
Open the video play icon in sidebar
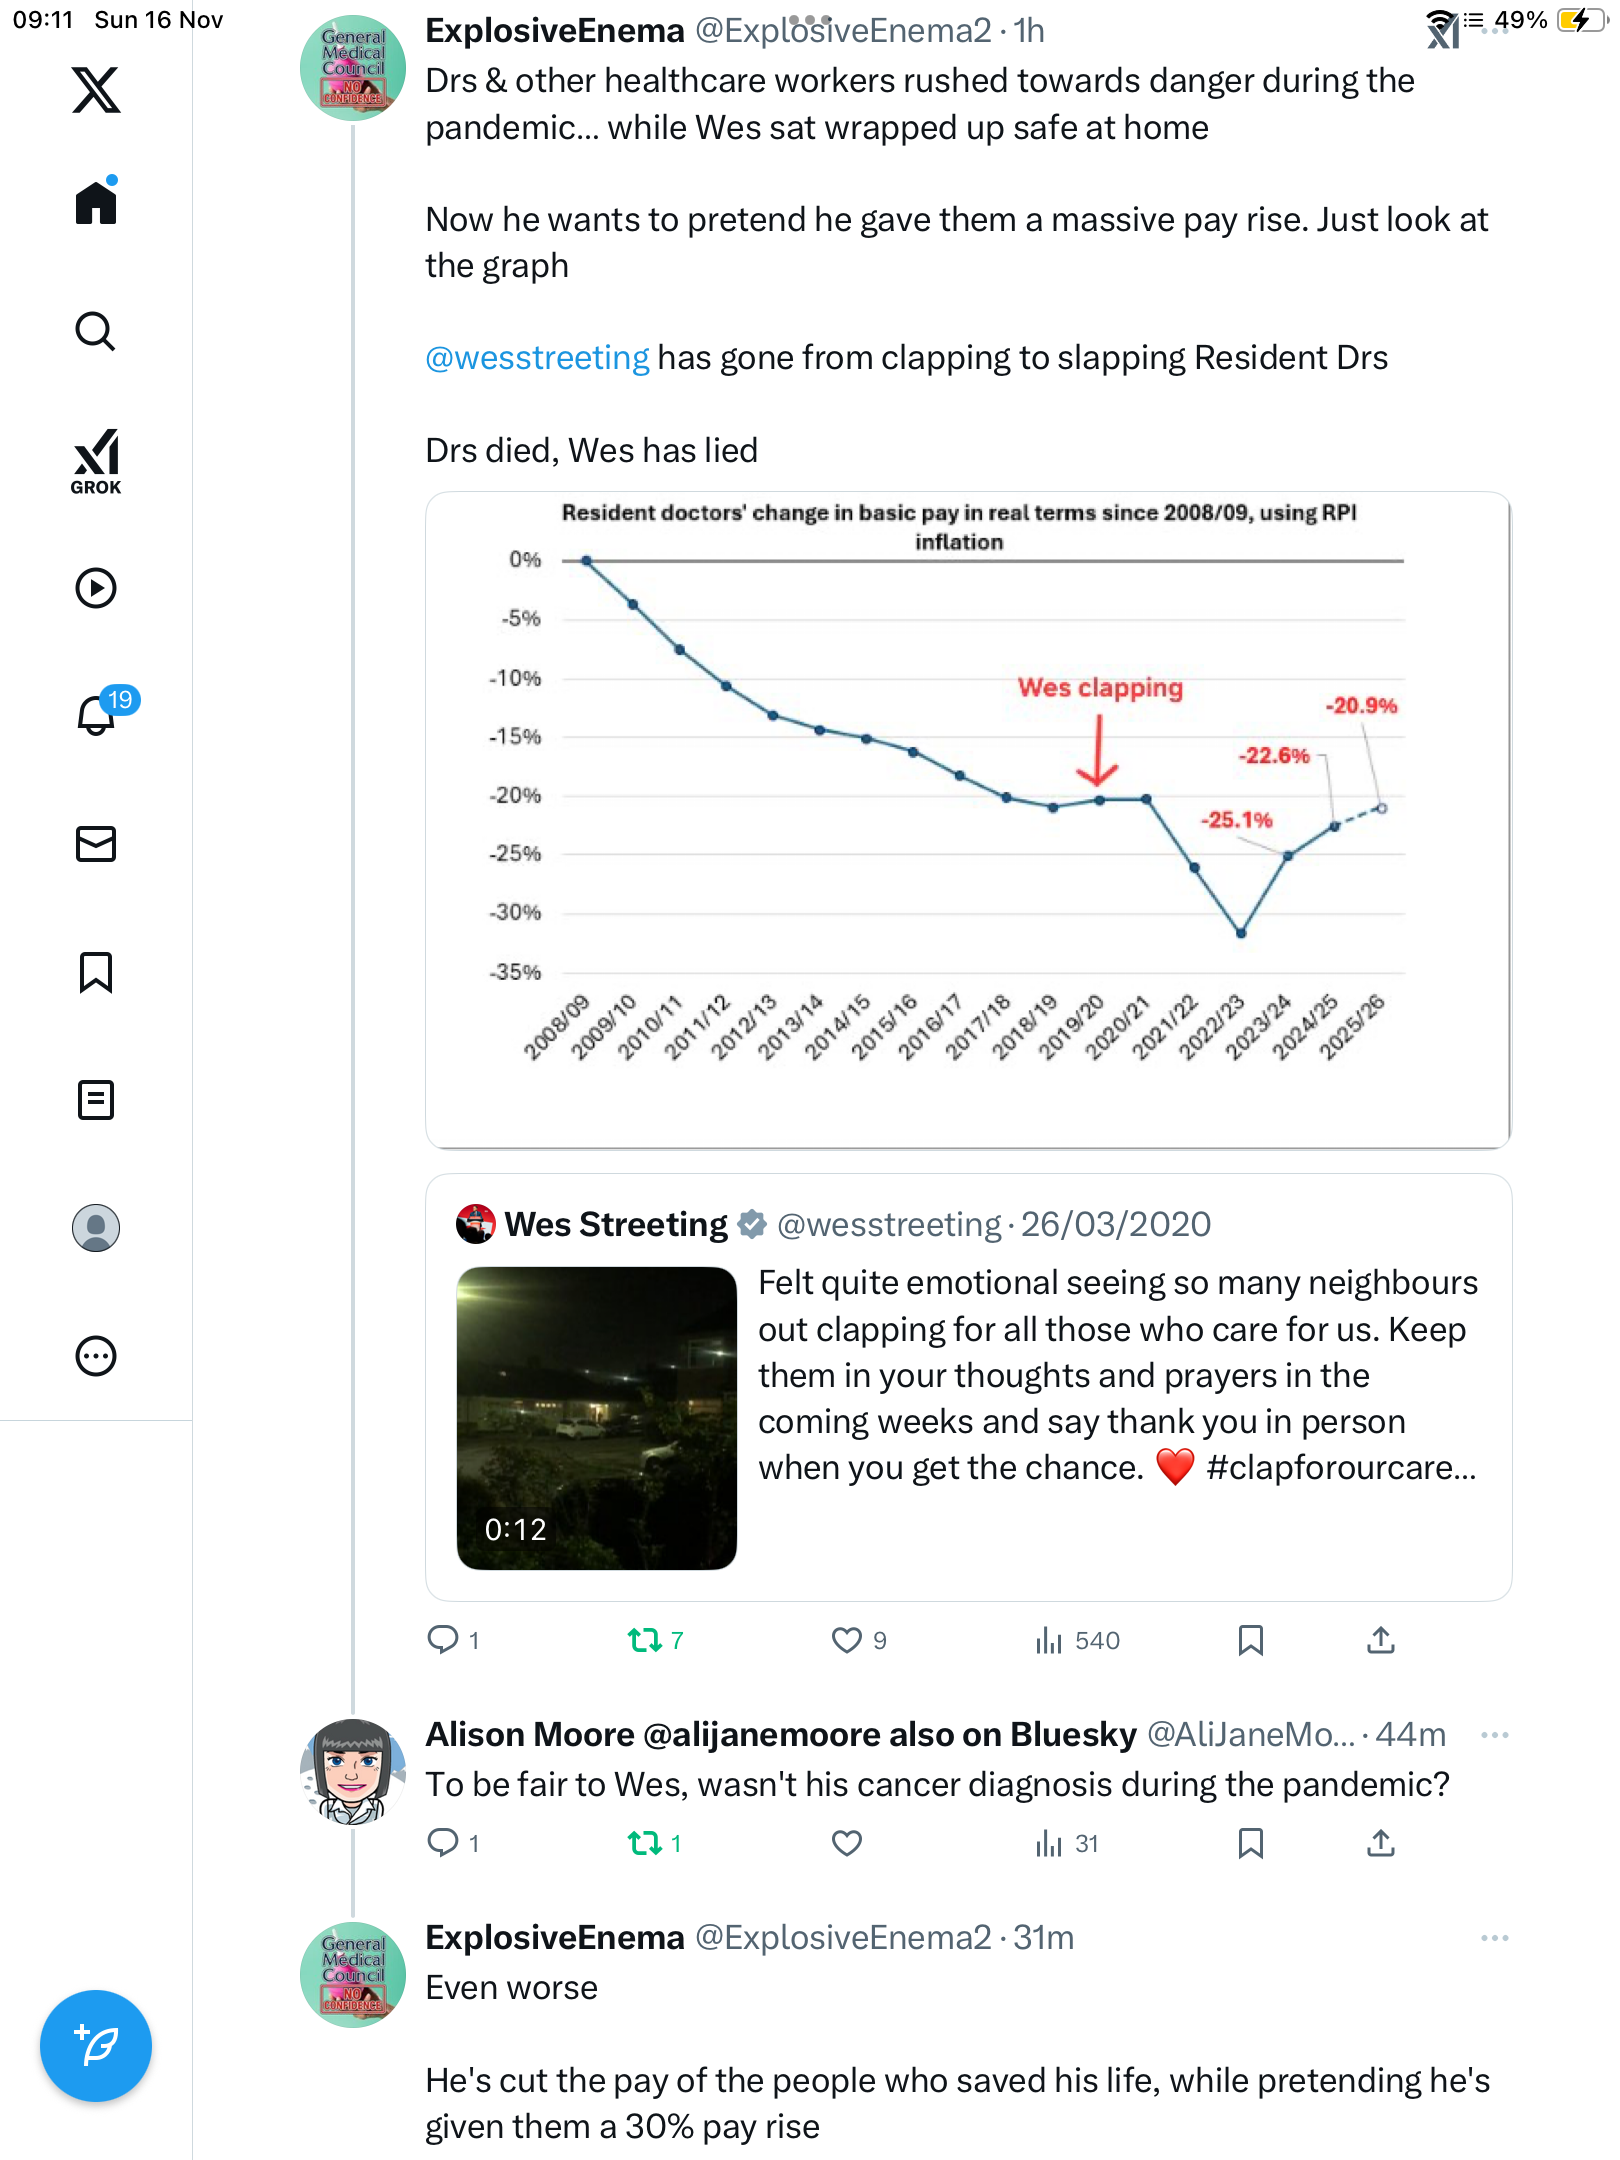coord(96,588)
